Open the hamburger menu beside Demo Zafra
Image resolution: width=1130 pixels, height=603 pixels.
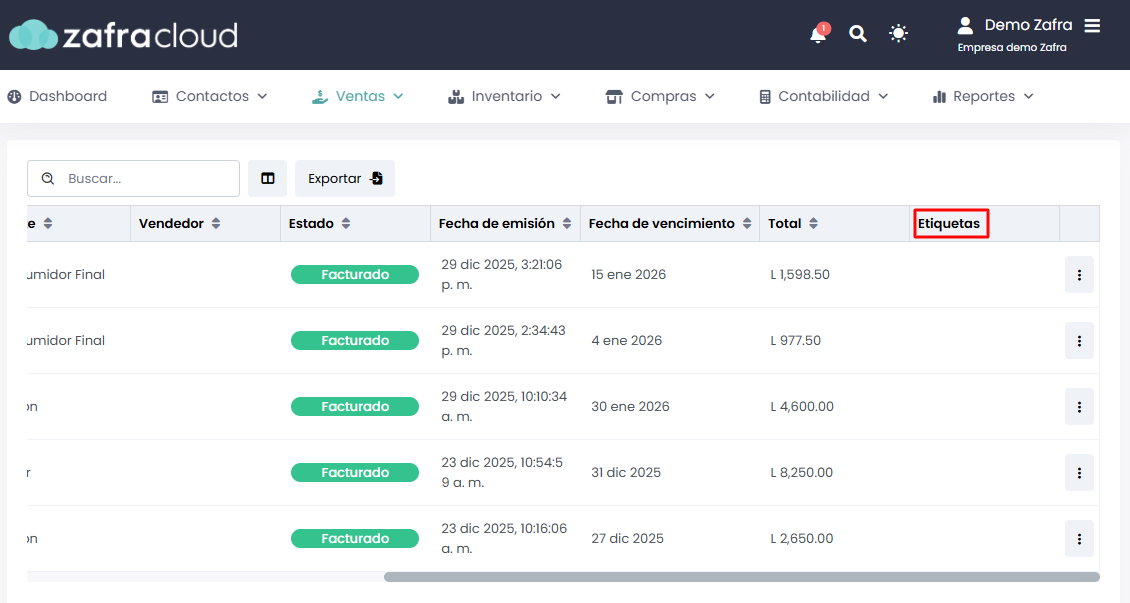(1093, 25)
